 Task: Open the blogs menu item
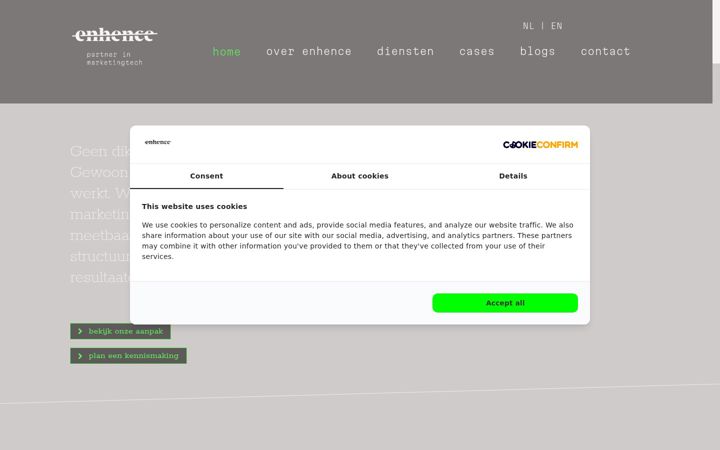coord(537,51)
